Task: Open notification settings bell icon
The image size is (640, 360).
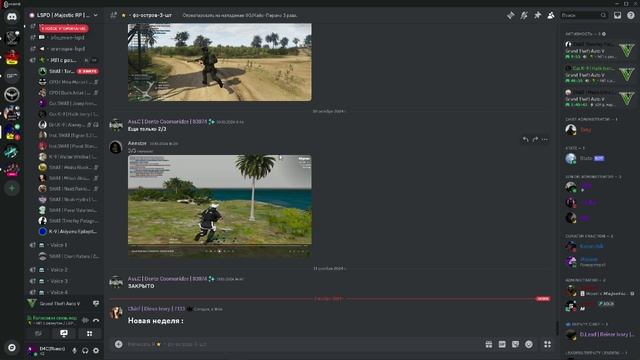Action: click(524, 15)
